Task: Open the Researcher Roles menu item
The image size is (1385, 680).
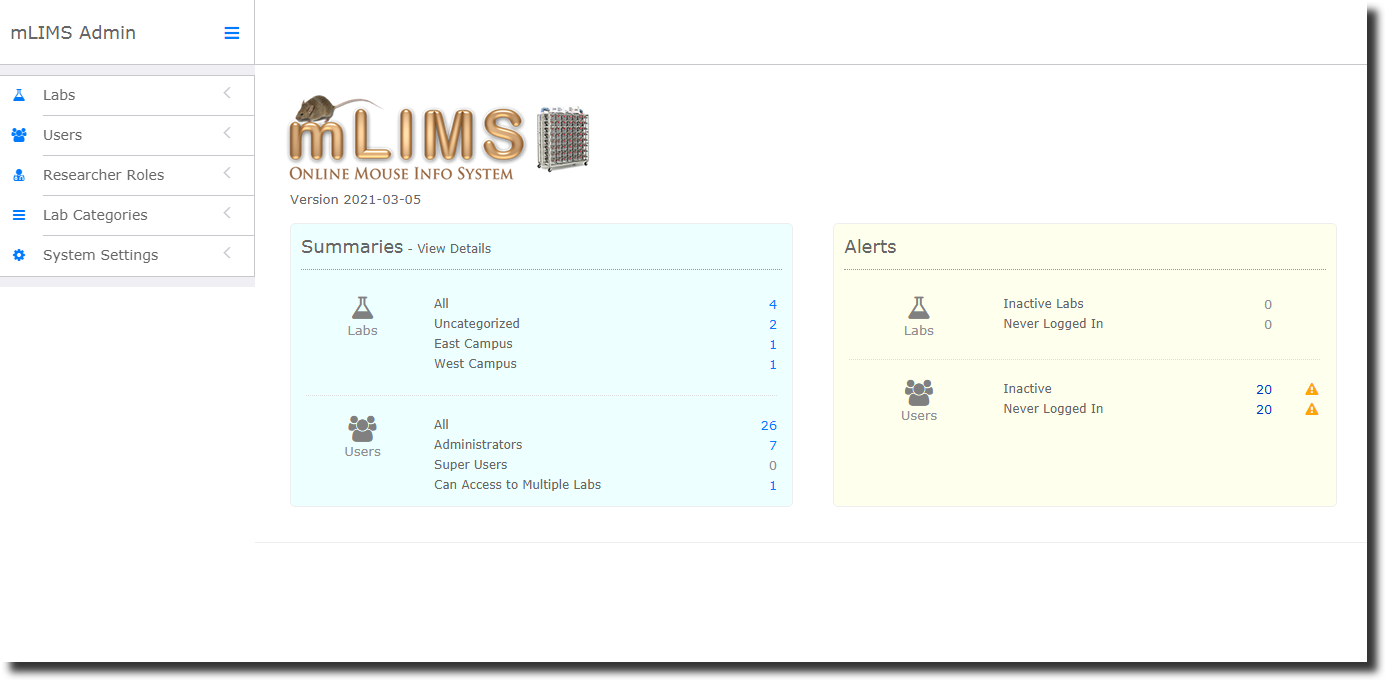Action: click(103, 175)
